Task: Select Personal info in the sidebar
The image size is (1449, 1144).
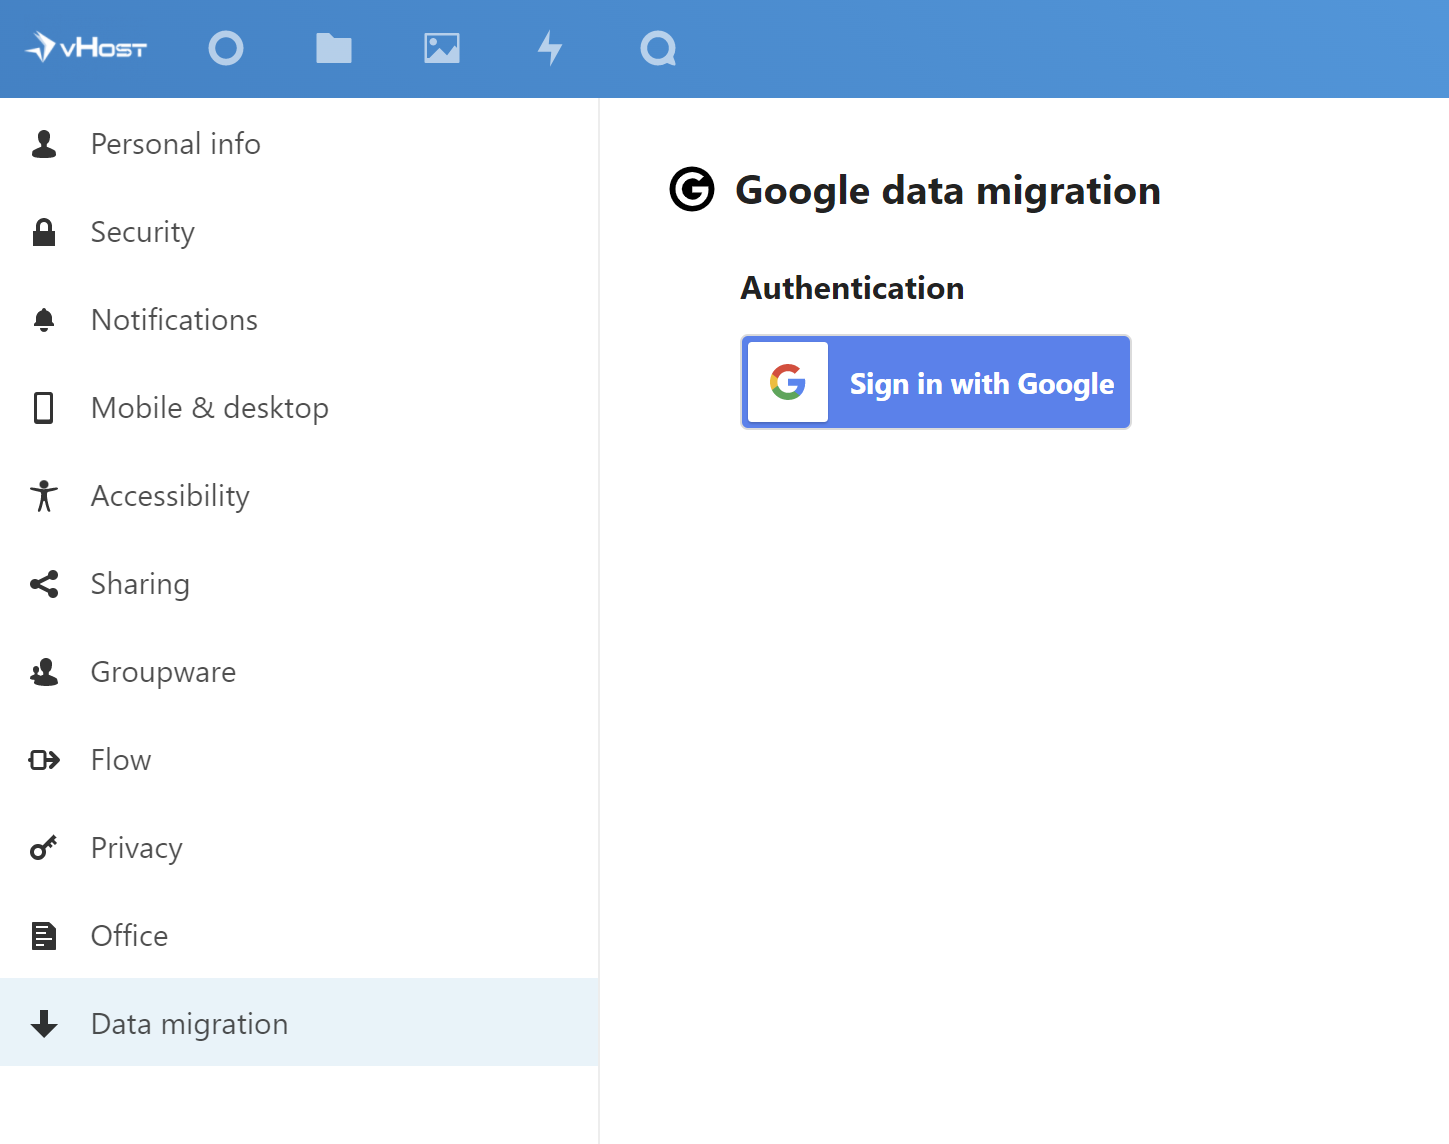Action: [175, 143]
